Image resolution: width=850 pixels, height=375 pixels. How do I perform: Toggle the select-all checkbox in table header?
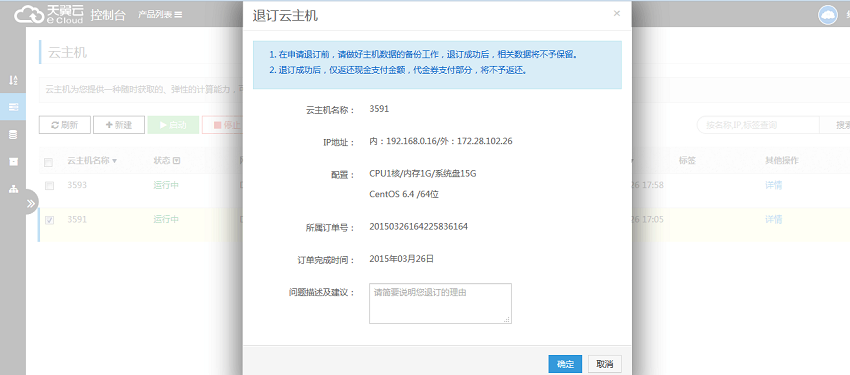[x=49, y=162]
